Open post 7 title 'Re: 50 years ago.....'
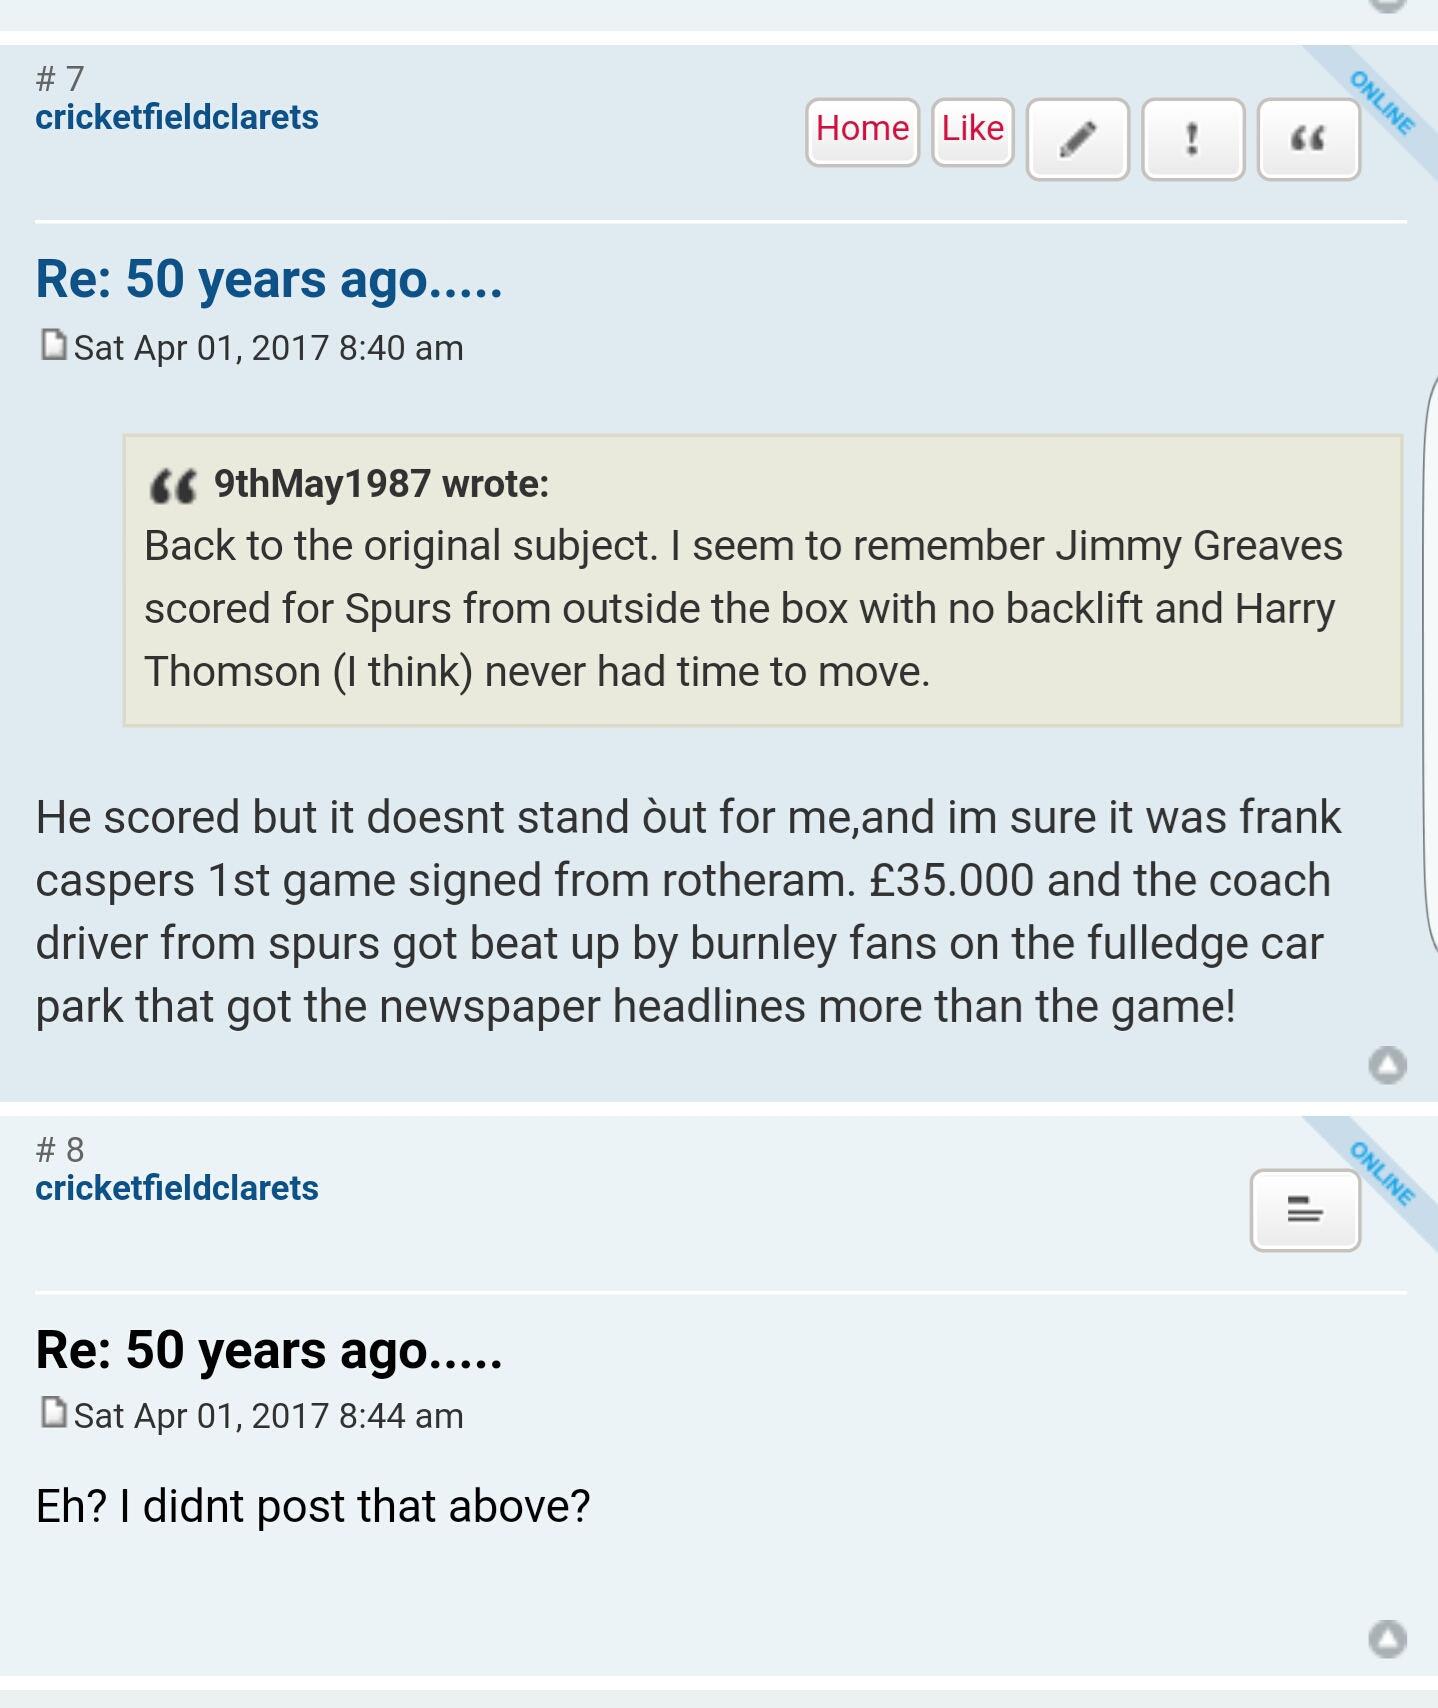 269,279
